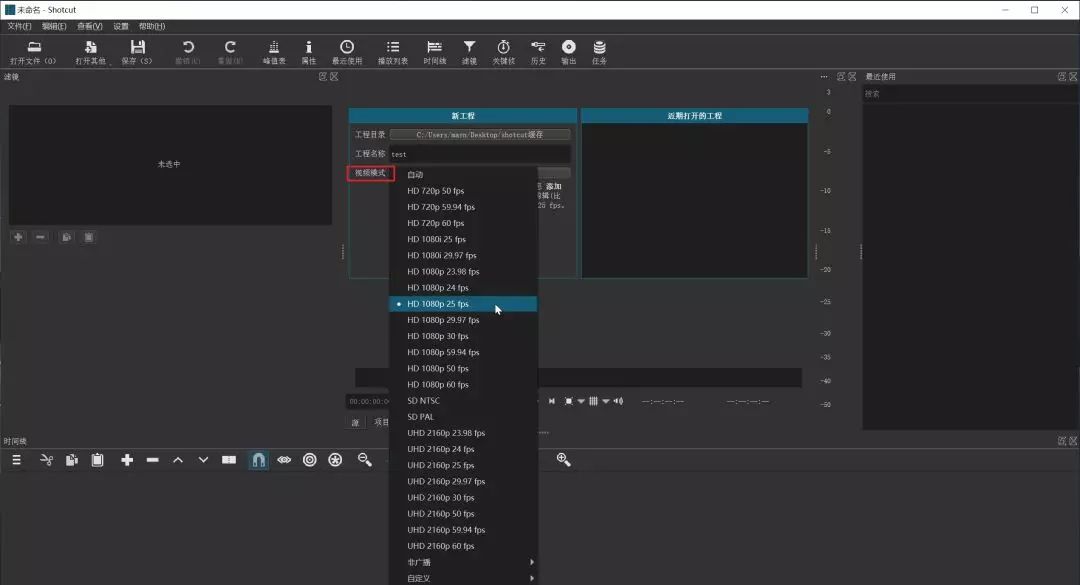Open the Filters funnel icon in toolbar

click(x=469, y=52)
